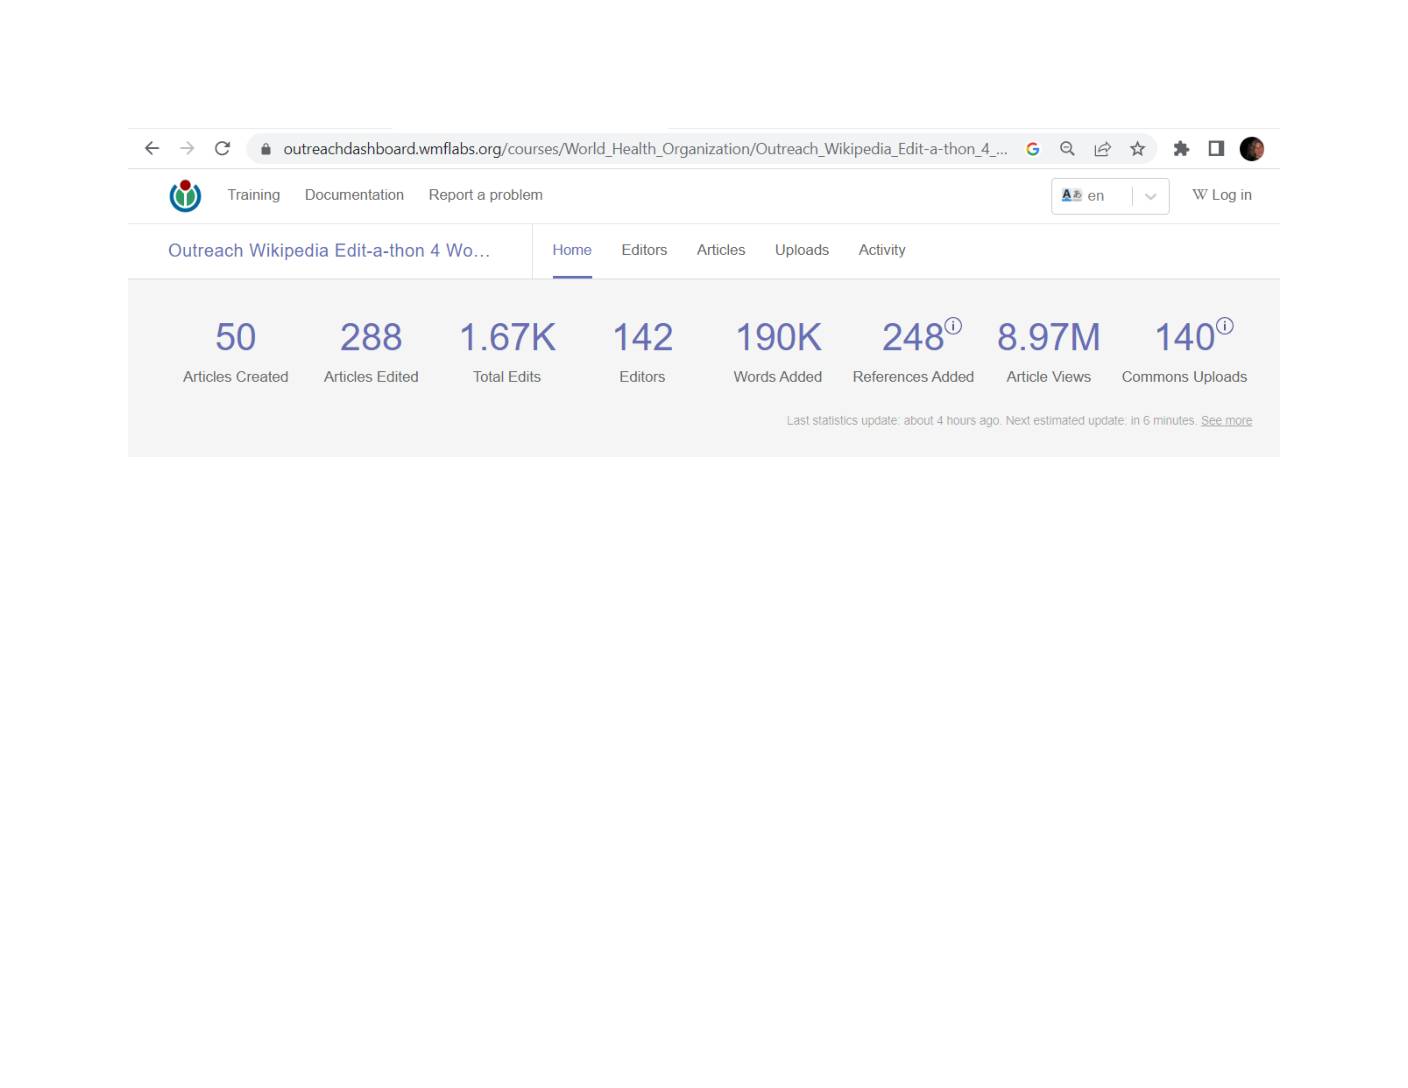Bookmark page with the star icon
Viewport: 1408px width, 1088px height.
pyautogui.click(x=1137, y=149)
